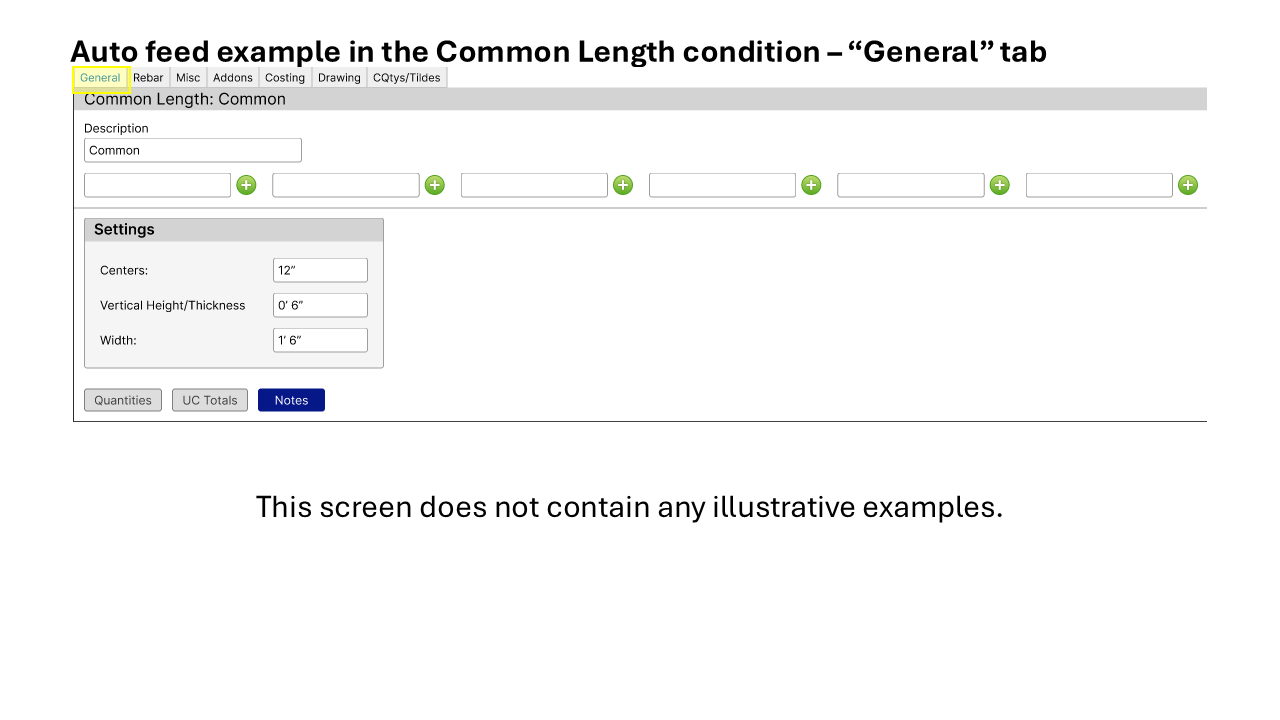Click the fourth green plus icon
This screenshot has width=1280, height=720.
(811, 185)
